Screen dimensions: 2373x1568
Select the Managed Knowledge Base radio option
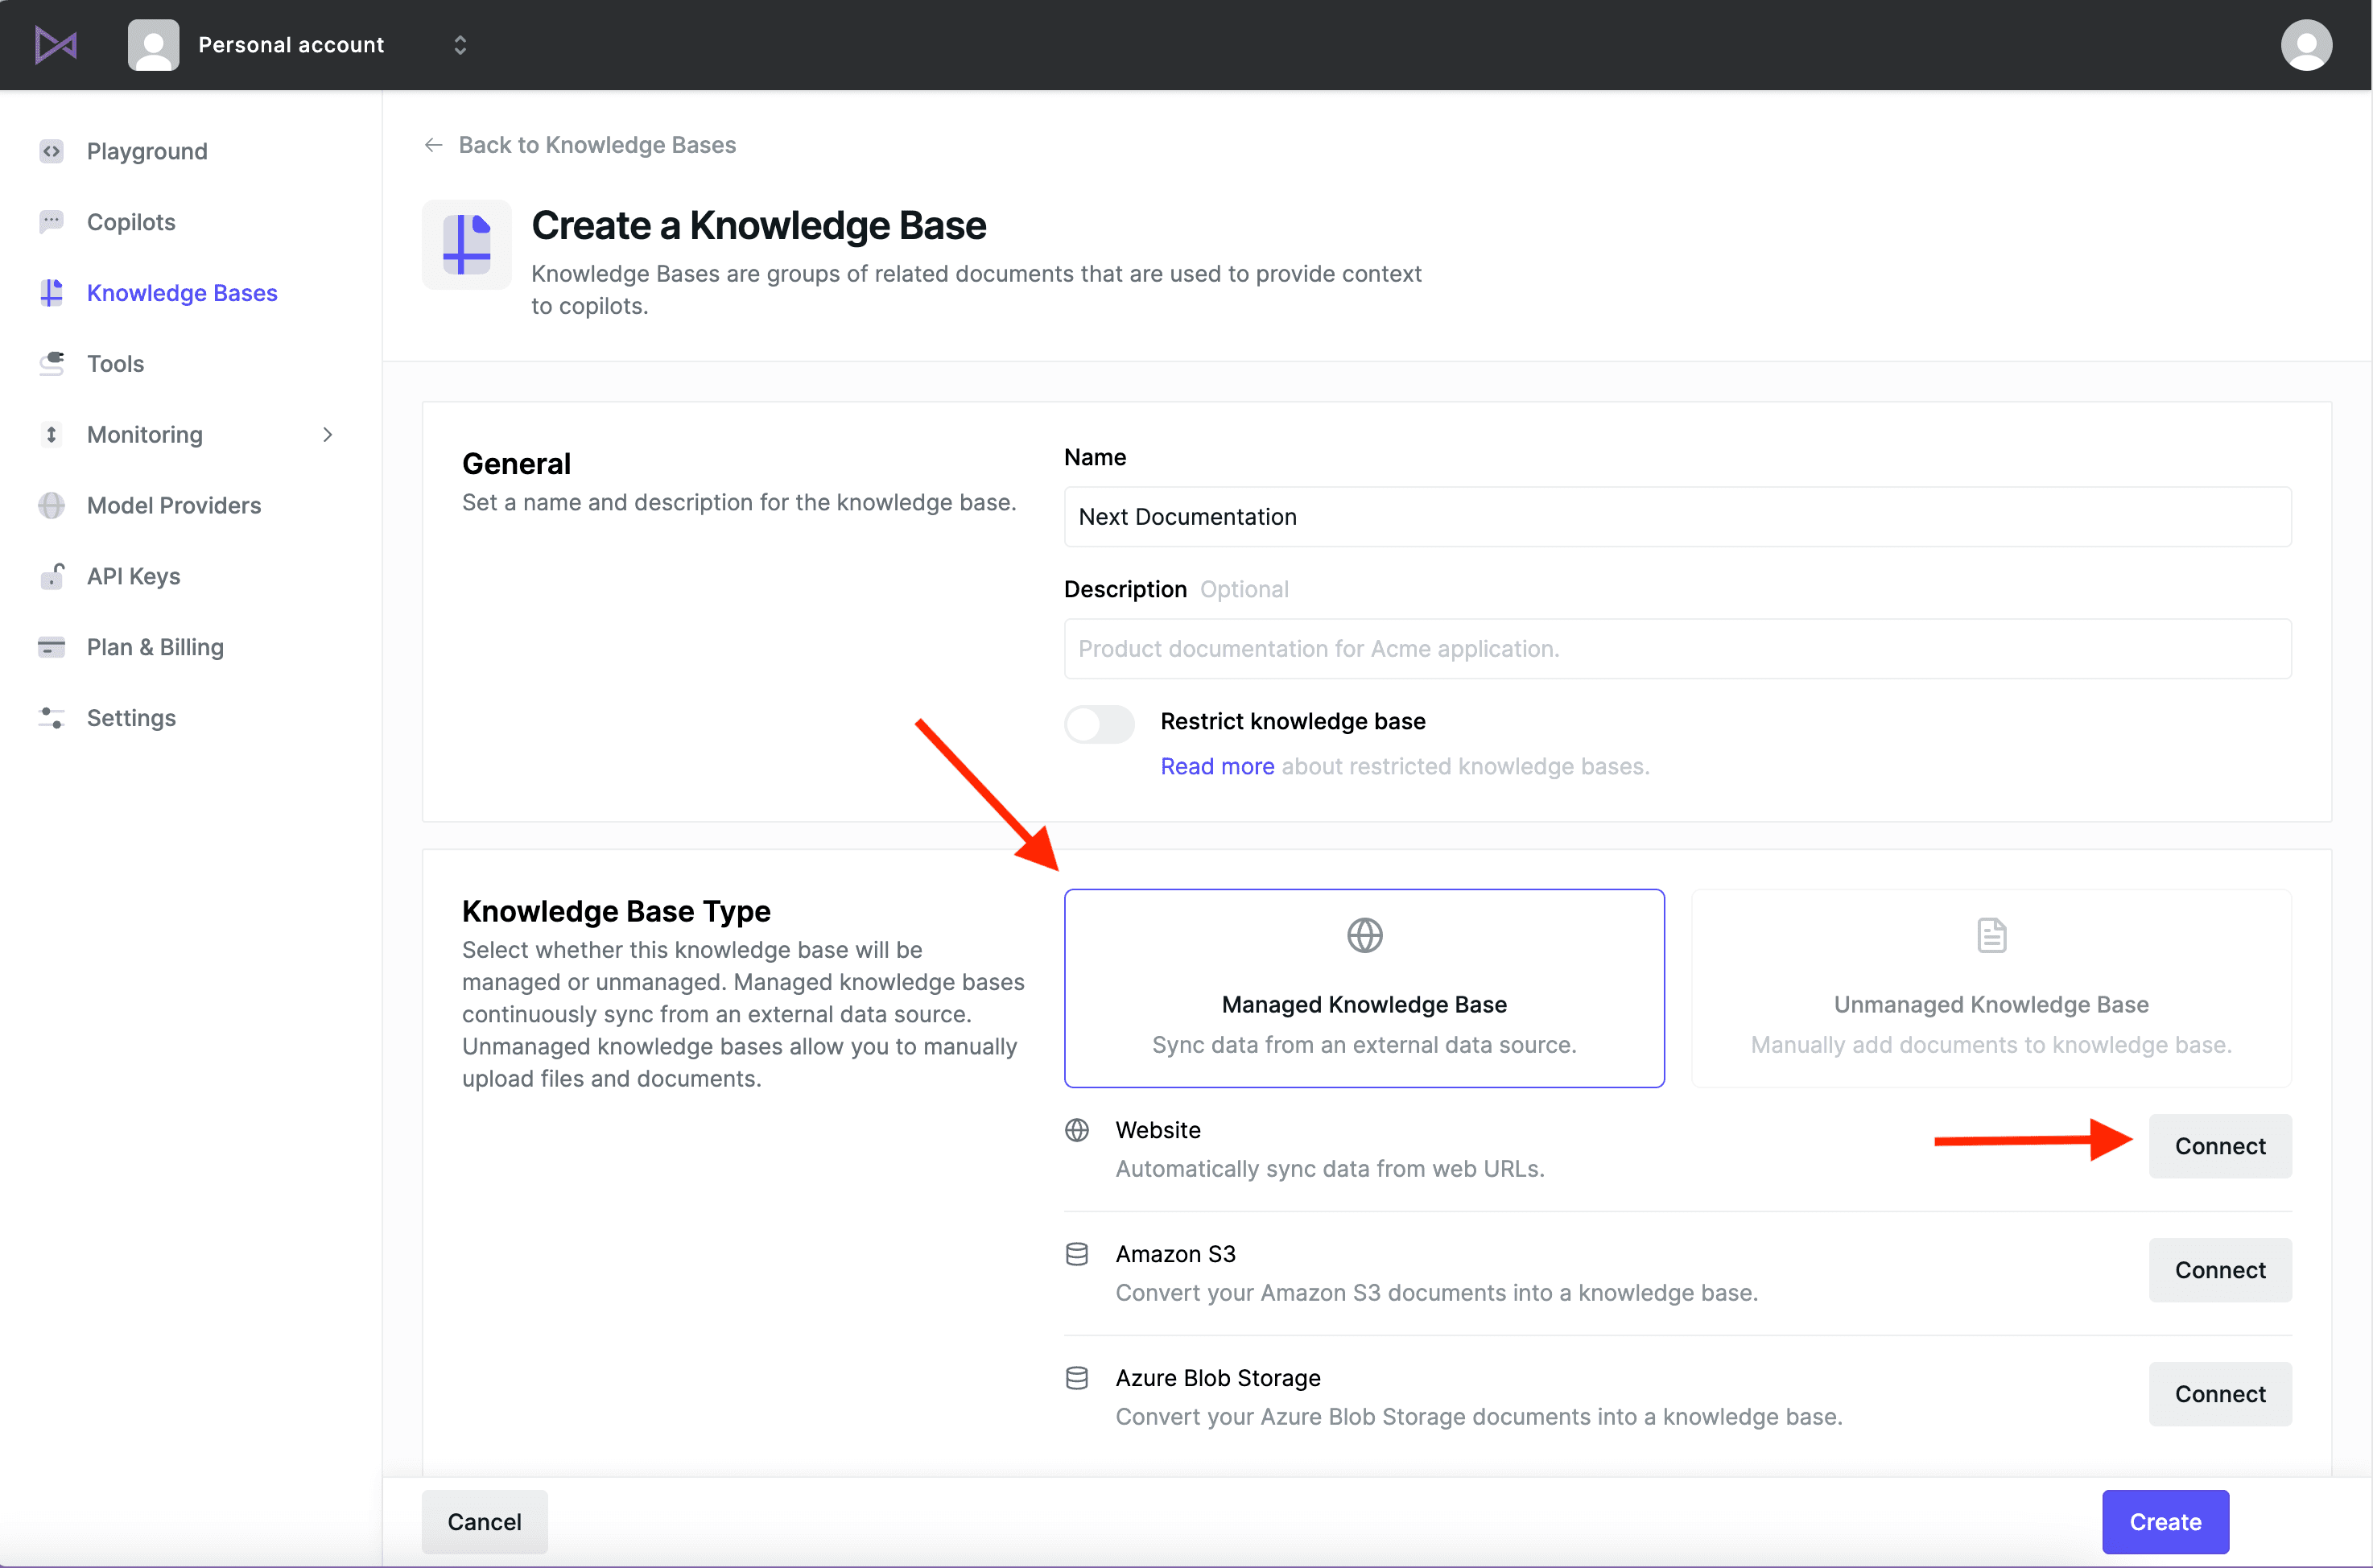(x=1364, y=987)
